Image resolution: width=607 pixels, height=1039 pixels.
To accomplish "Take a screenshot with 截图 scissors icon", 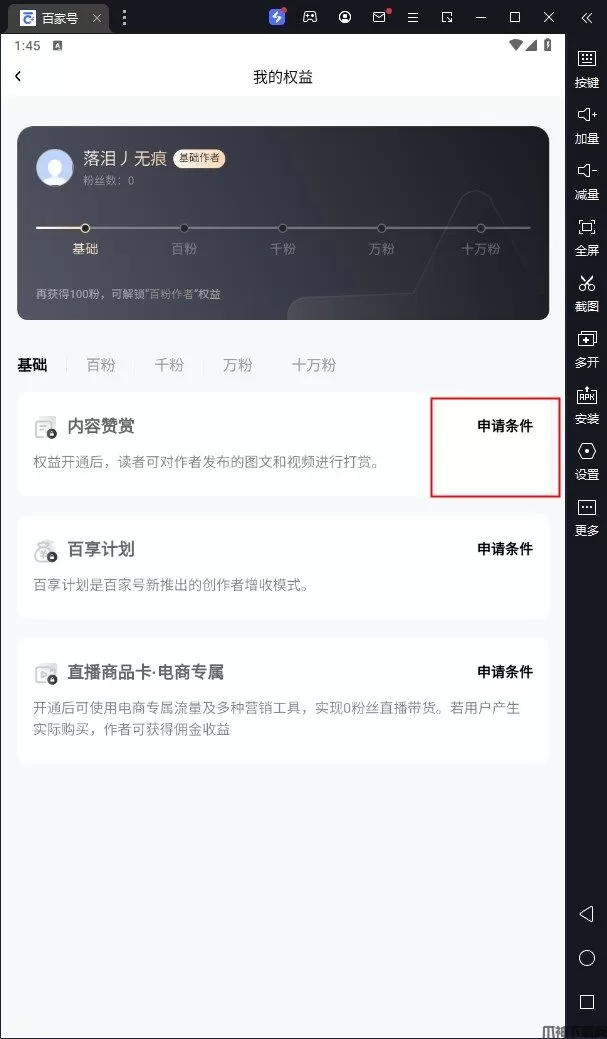I will tap(586, 293).
